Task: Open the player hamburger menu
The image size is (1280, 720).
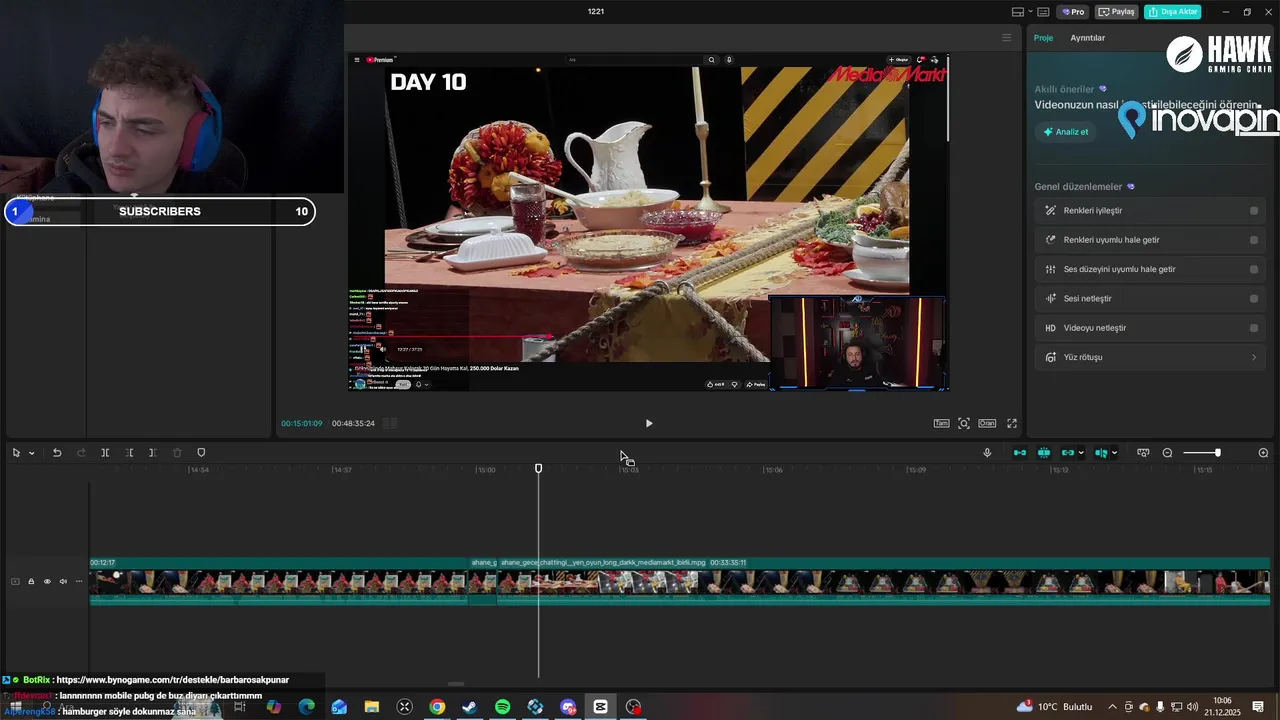Action: tap(1007, 38)
